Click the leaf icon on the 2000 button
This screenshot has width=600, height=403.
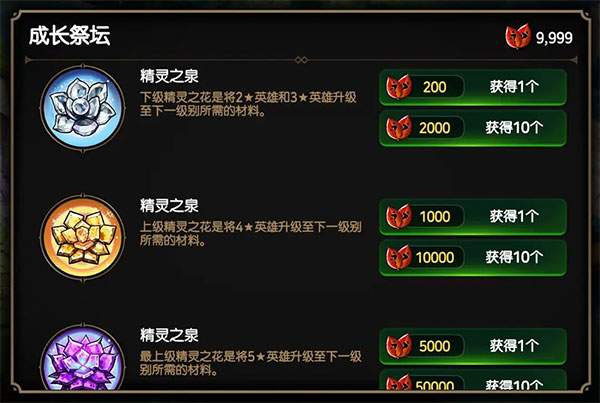pos(399,128)
